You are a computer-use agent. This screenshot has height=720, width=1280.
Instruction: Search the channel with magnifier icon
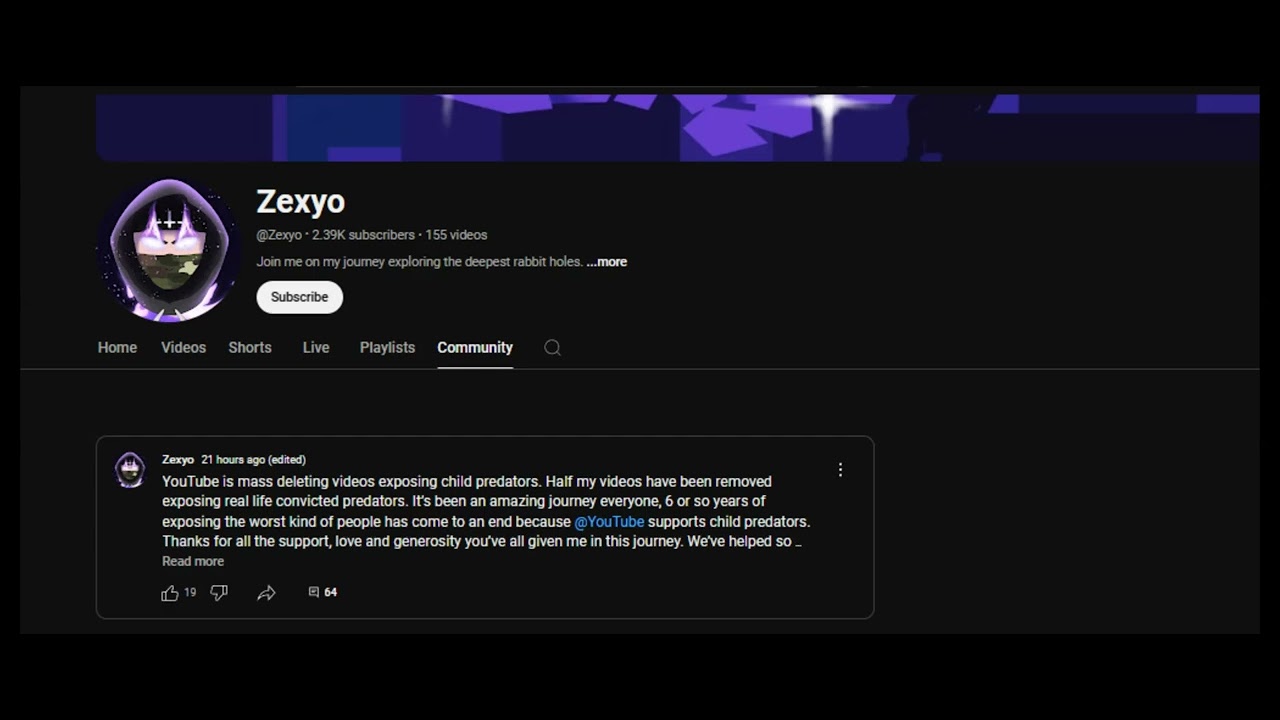(552, 348)
